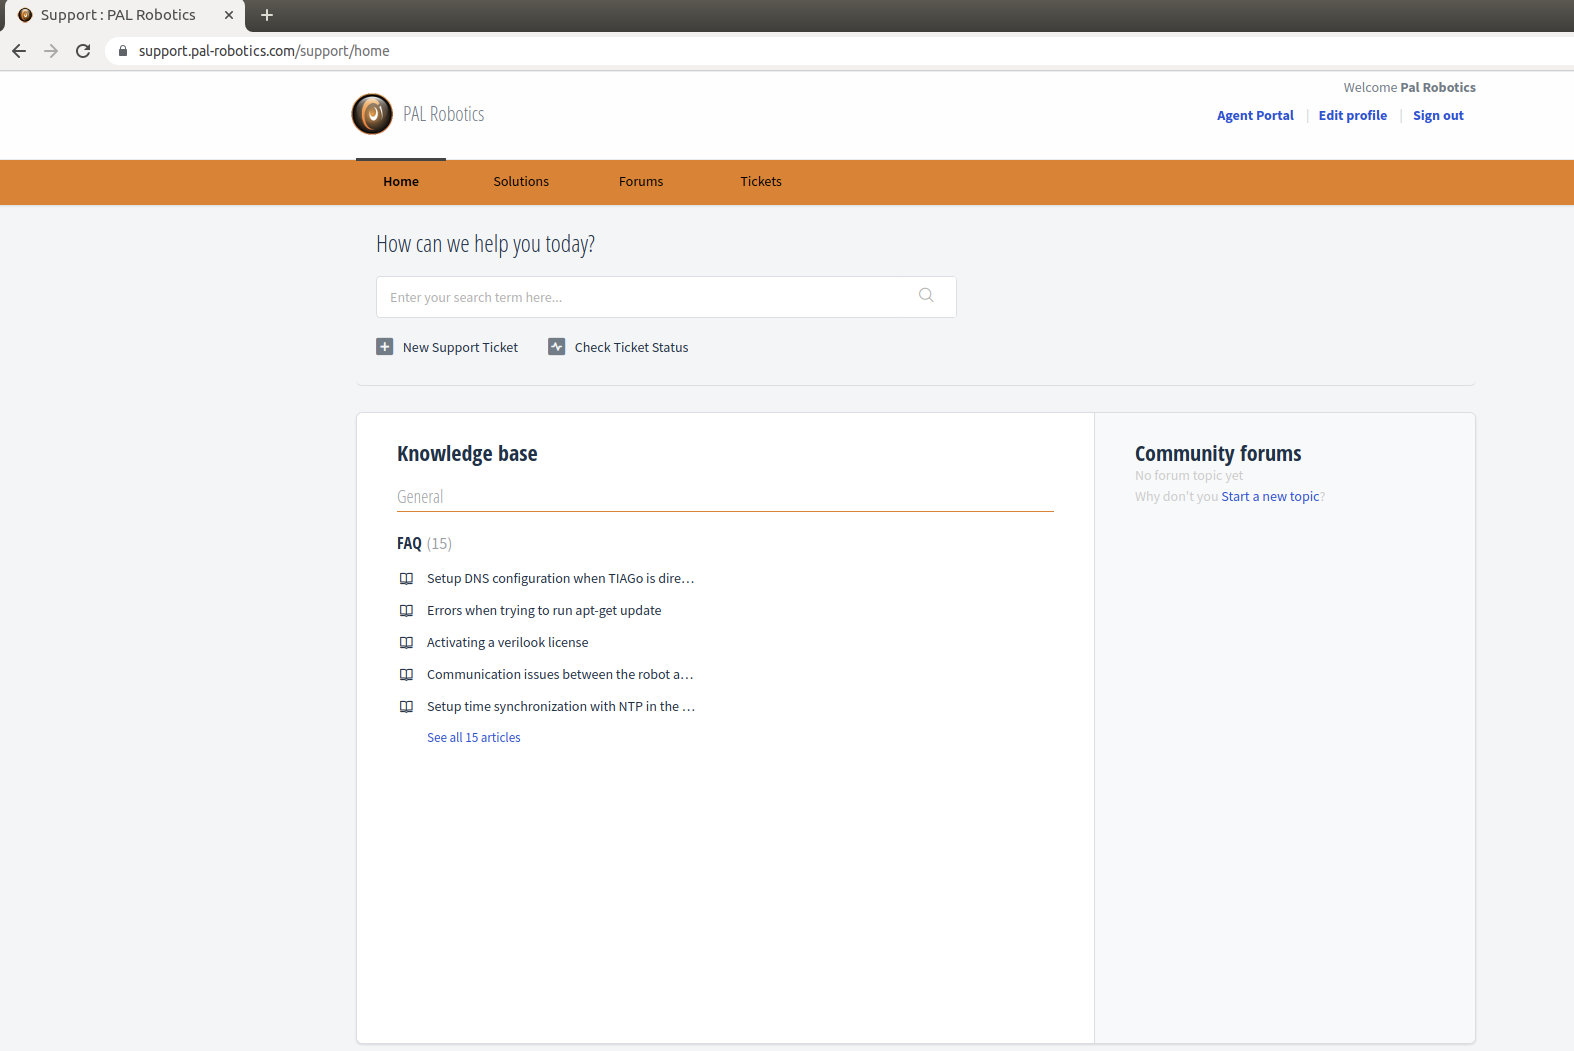The height and width of the screenshot is (1051, 1574).
Task: Click the Edit profile link
Action: click(1353, 116)
